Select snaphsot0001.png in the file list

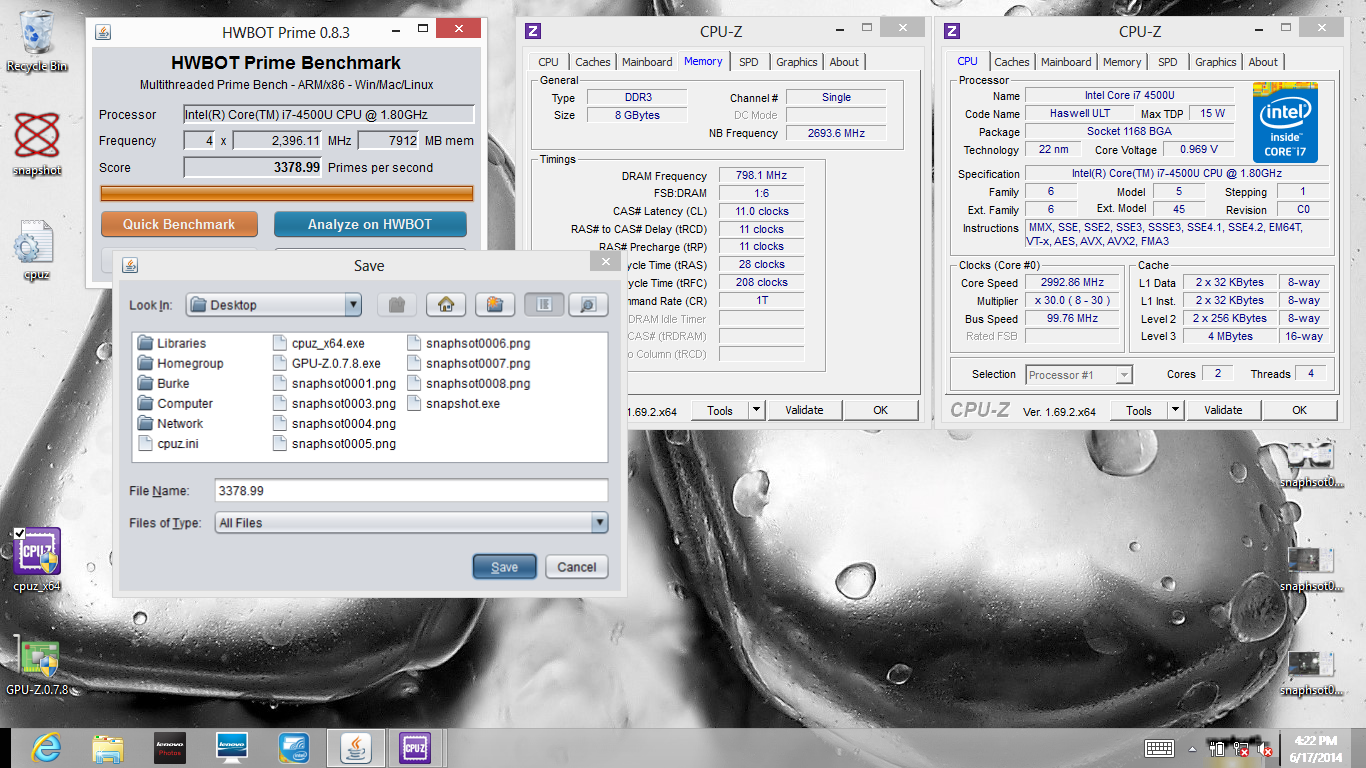335,383
